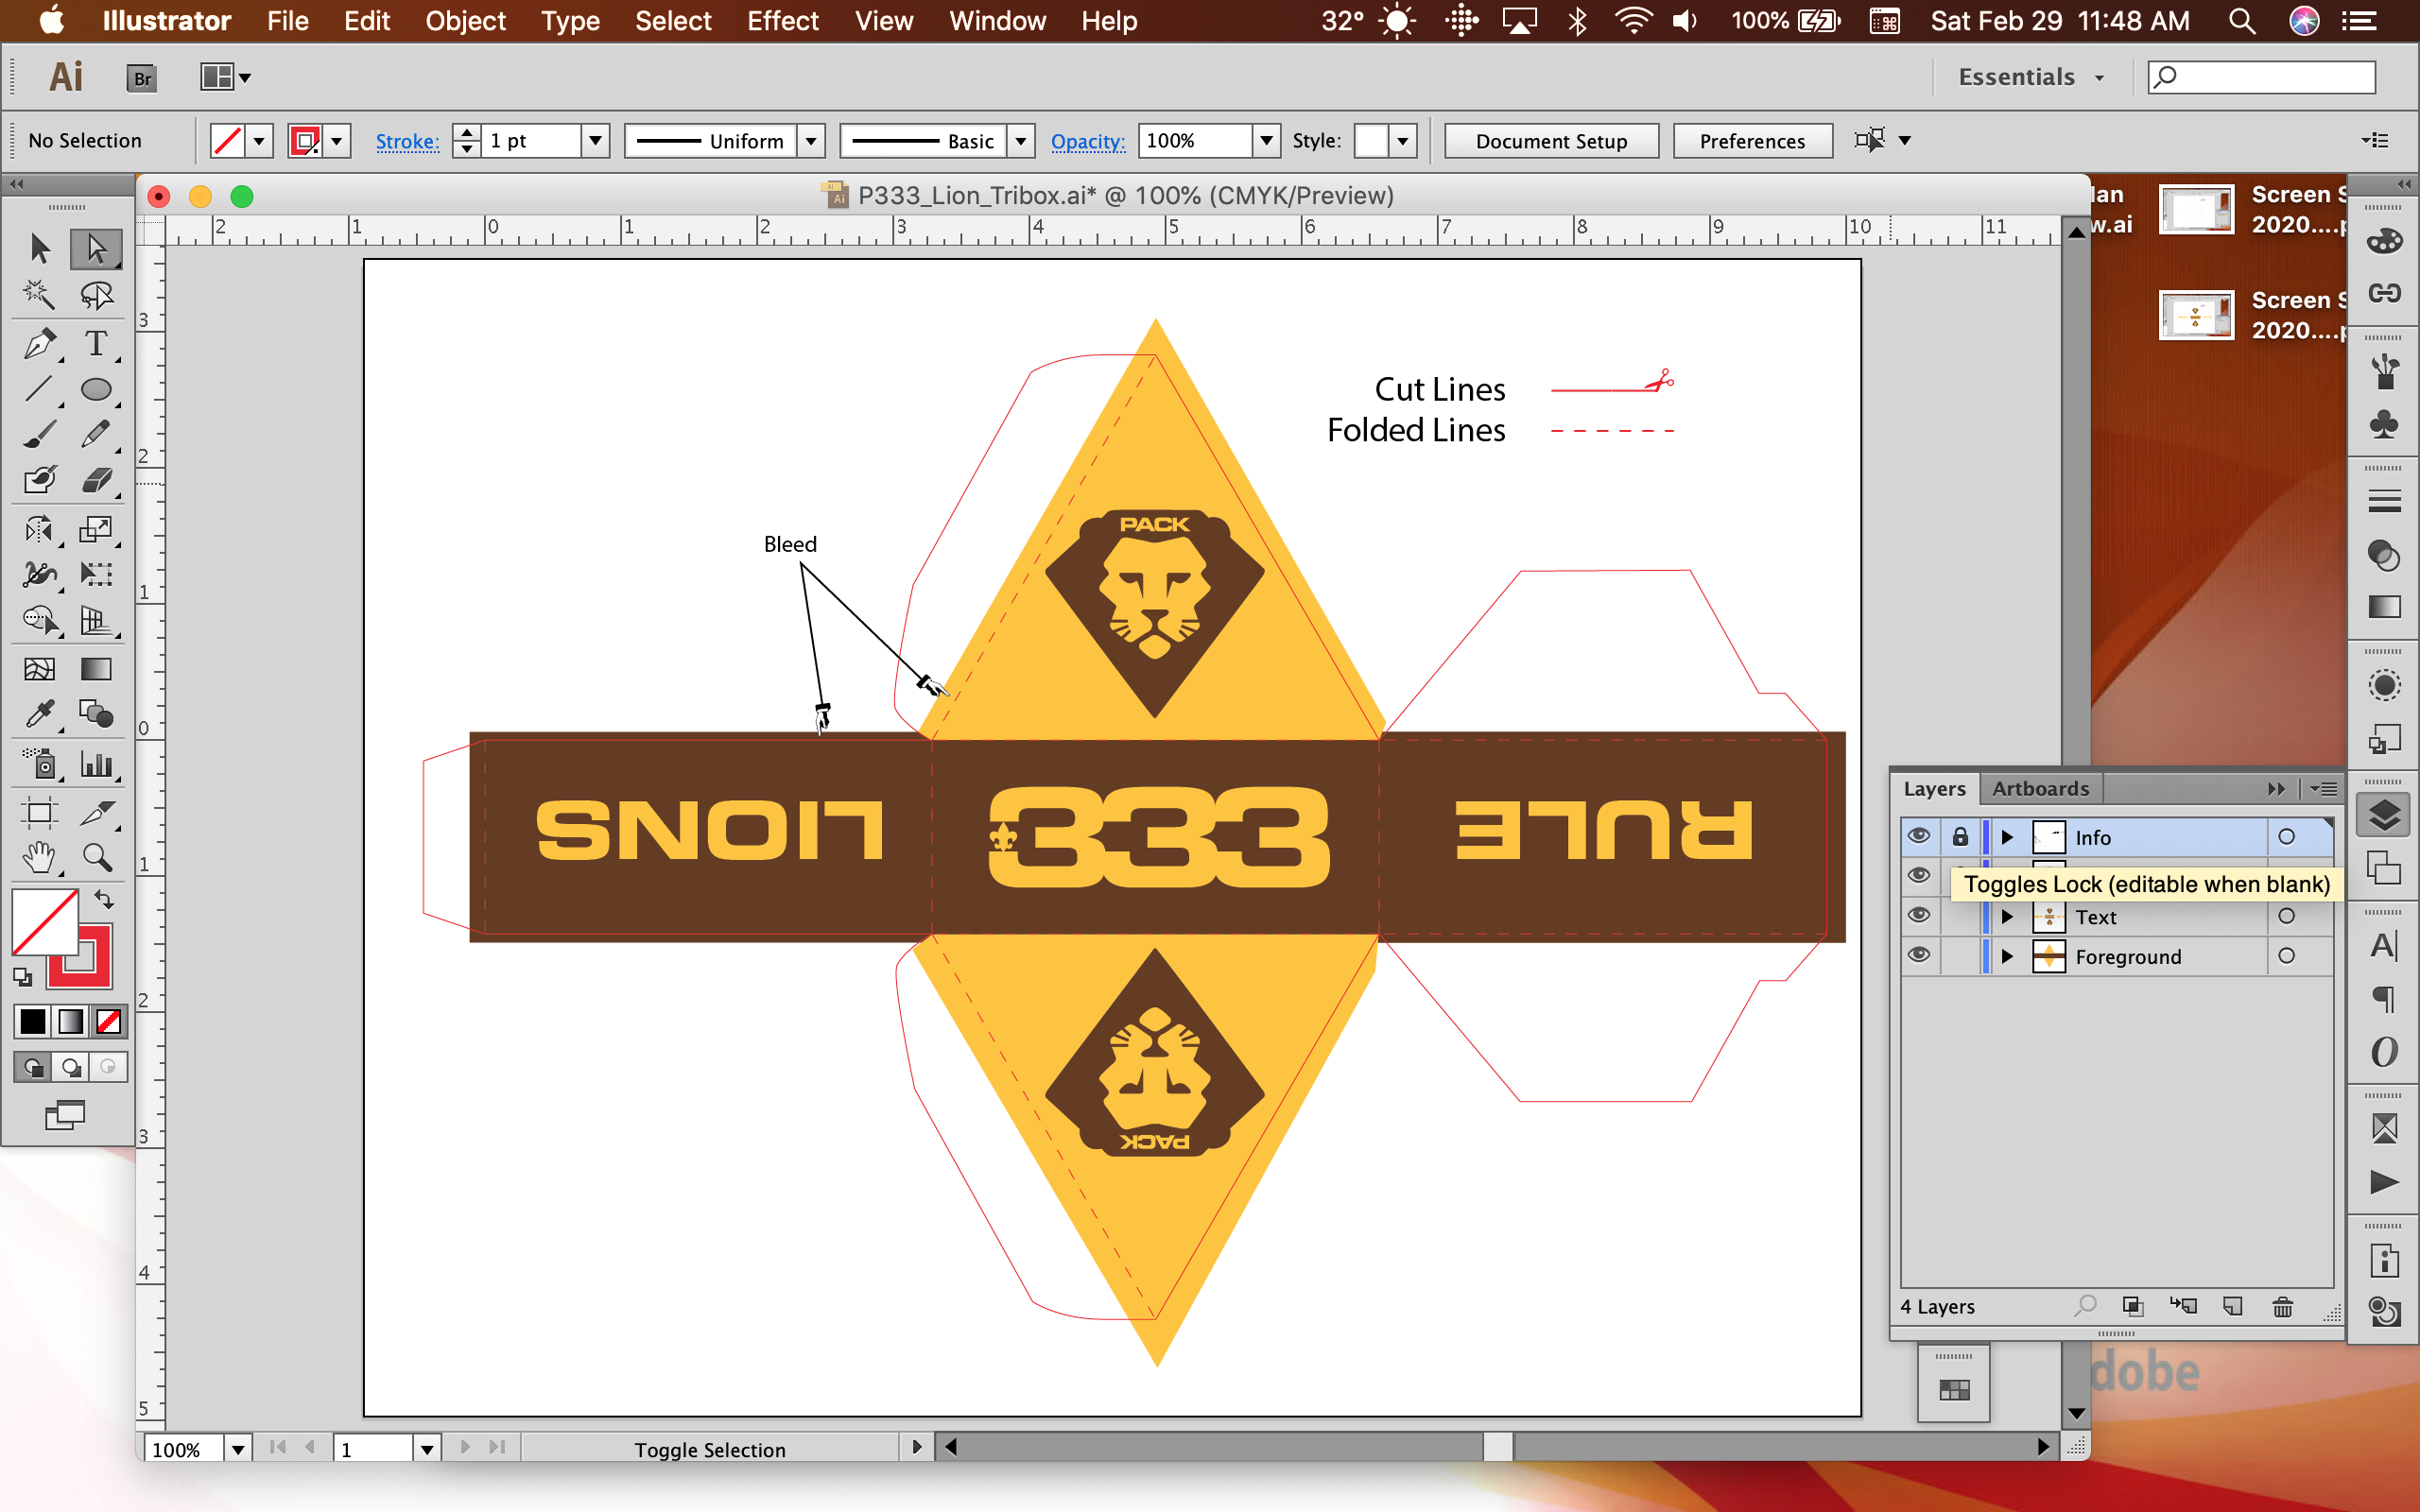2420x1512 pixels.
Task: Select the Ellipse tool
Action: (x=96, y=389)
